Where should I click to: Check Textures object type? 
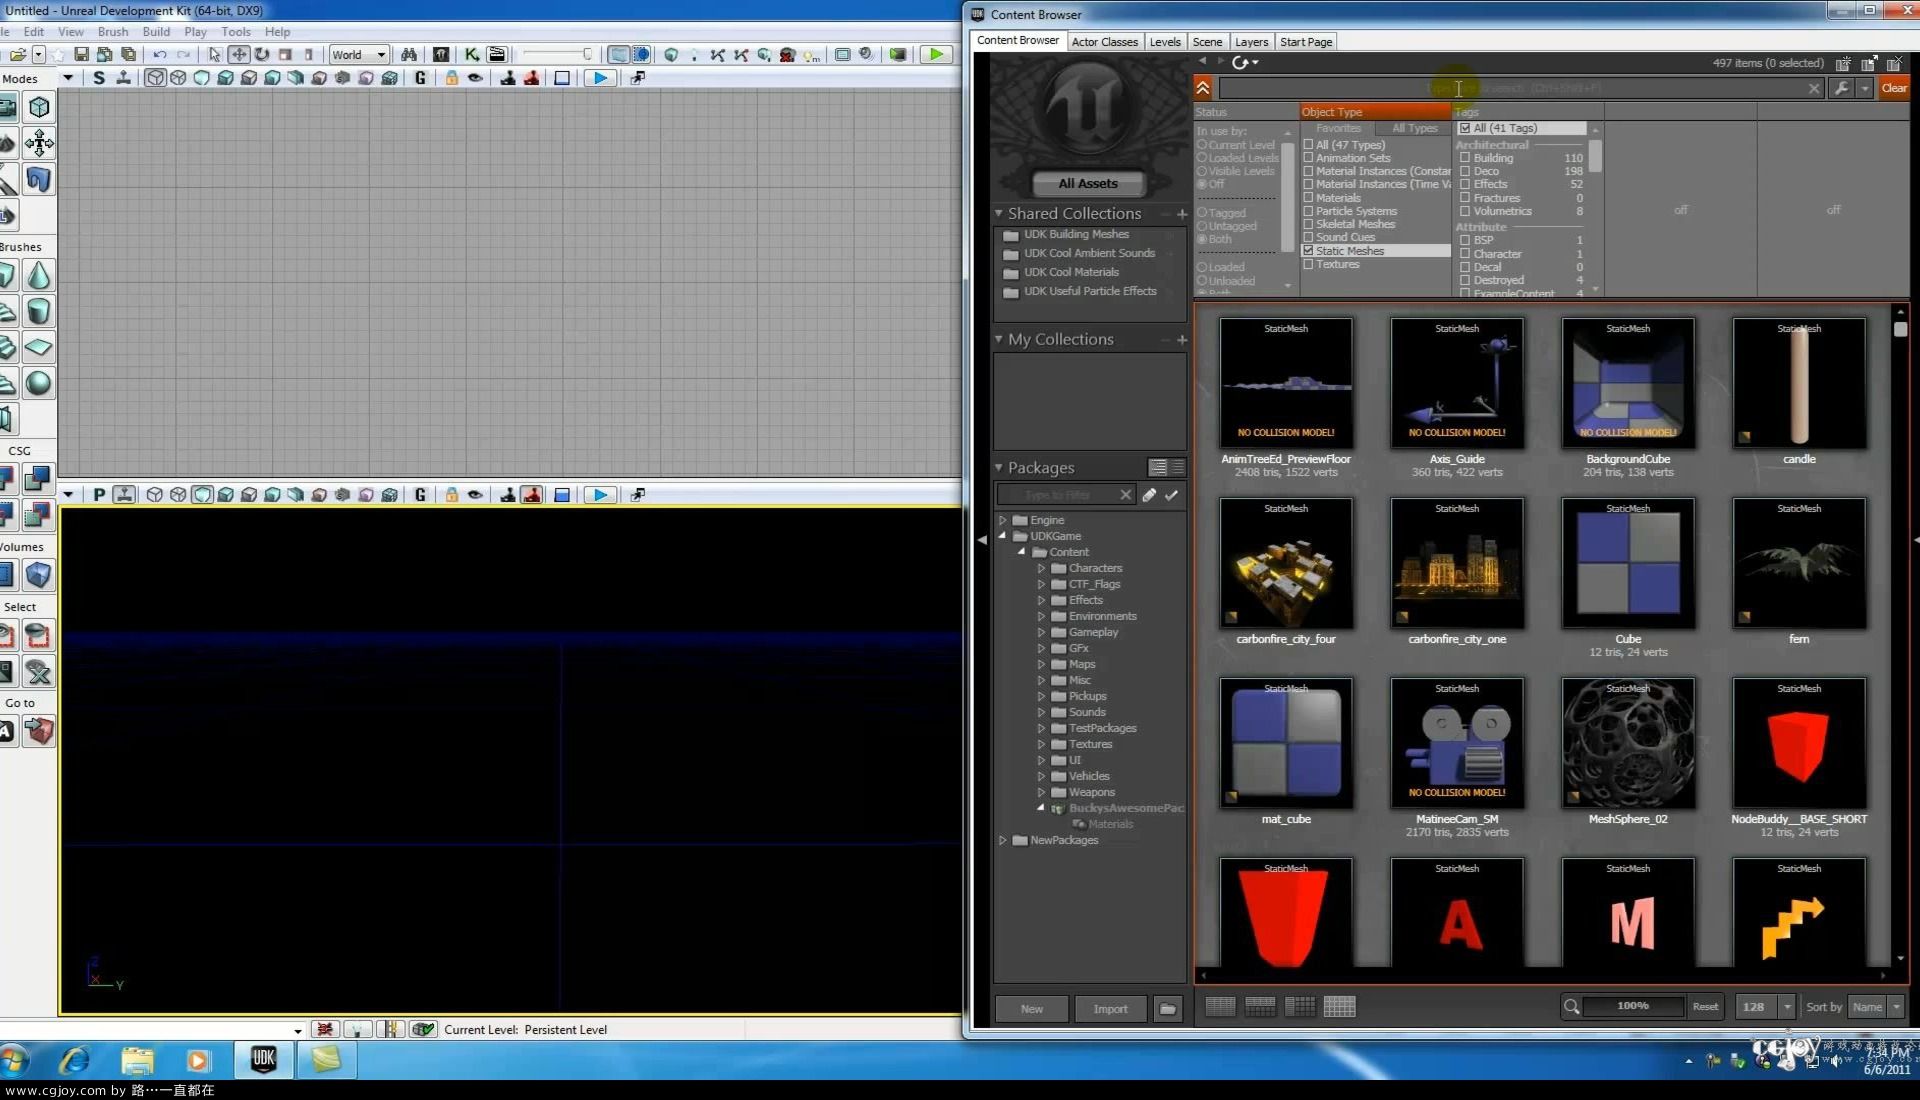(1308, 264)
